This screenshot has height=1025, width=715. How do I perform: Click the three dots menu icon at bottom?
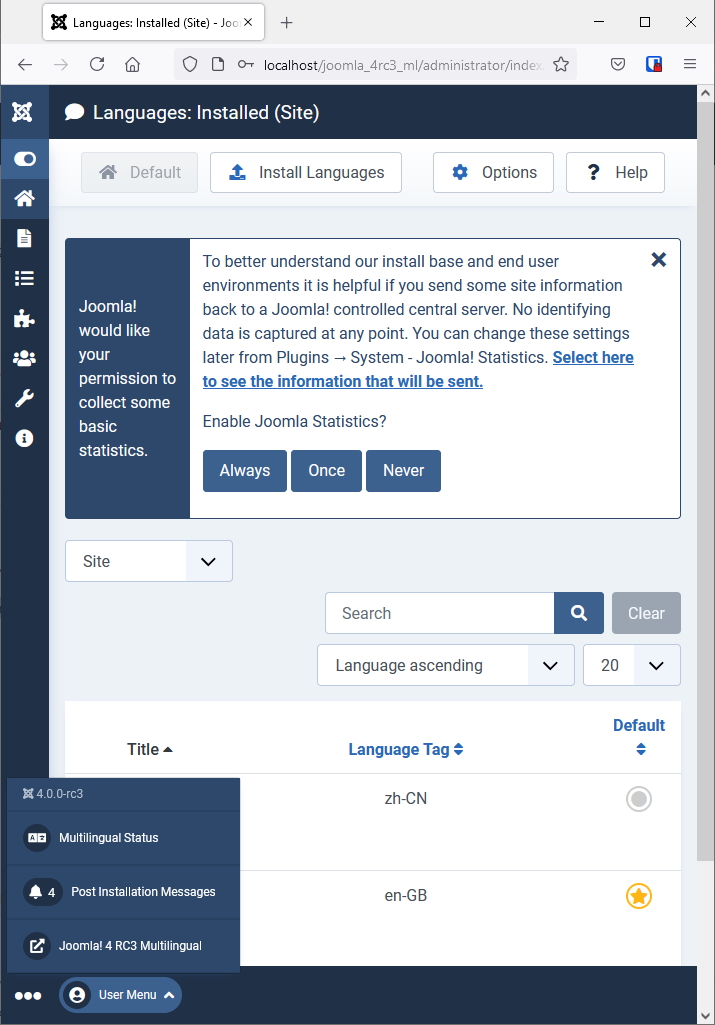point(28,996)
